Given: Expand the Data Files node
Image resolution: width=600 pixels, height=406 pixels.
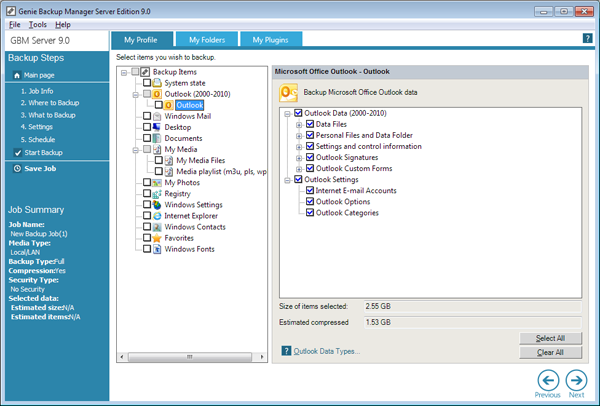Looking at the screenshot, I should tap(299, 125).
